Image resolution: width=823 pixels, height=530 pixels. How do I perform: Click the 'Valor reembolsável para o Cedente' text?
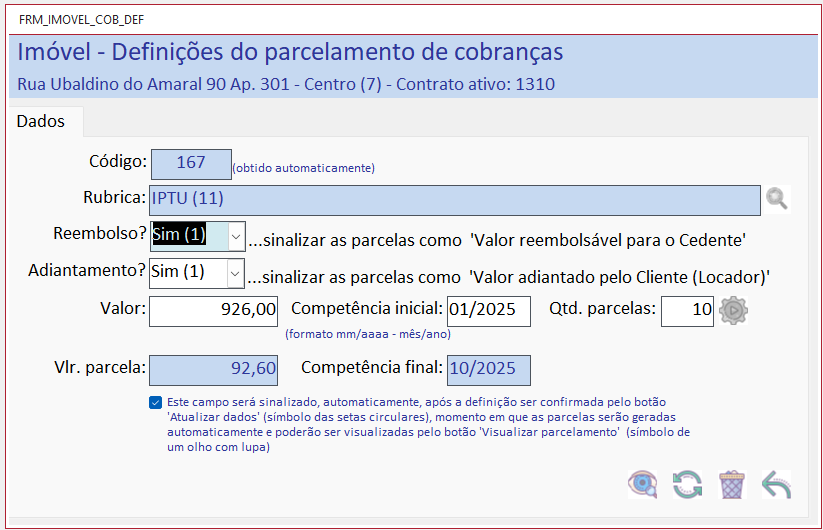[x=608, y=240]
